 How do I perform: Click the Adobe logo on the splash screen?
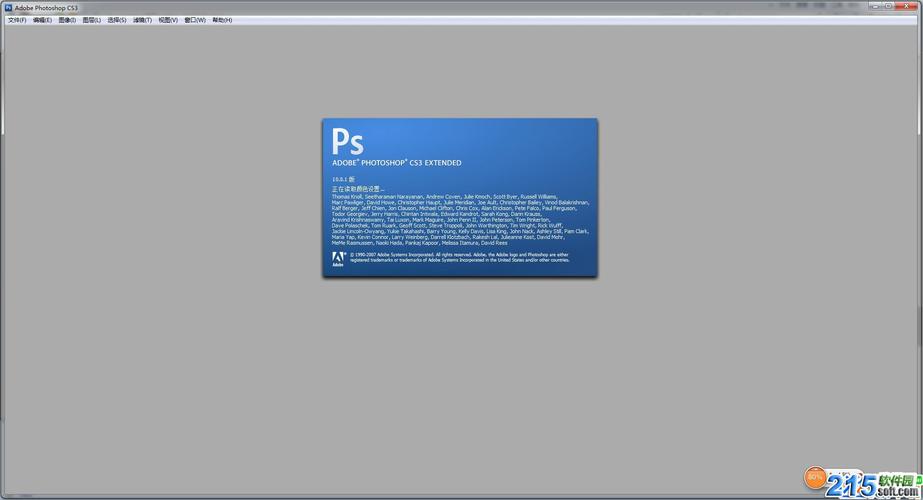point(338,259)
